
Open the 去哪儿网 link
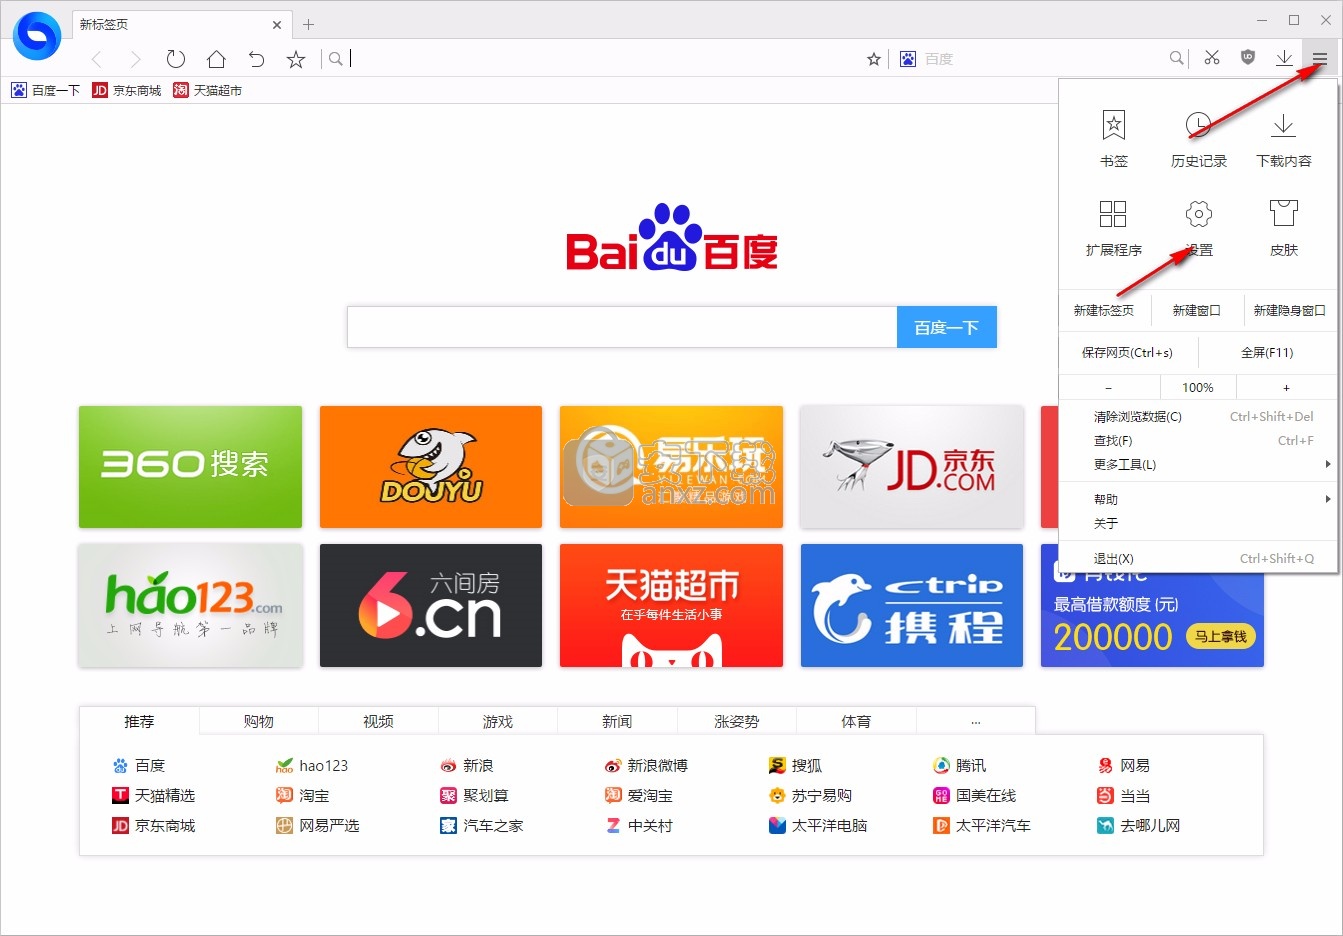[x=1139, y=825]
